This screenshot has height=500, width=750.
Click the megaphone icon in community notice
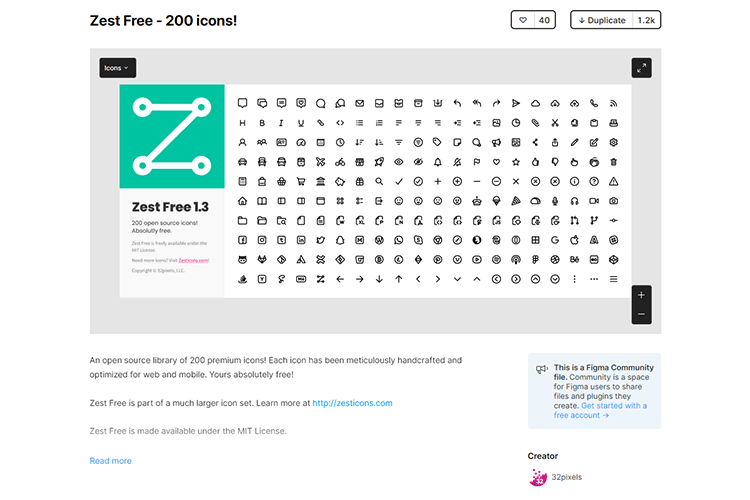point(542,369)
